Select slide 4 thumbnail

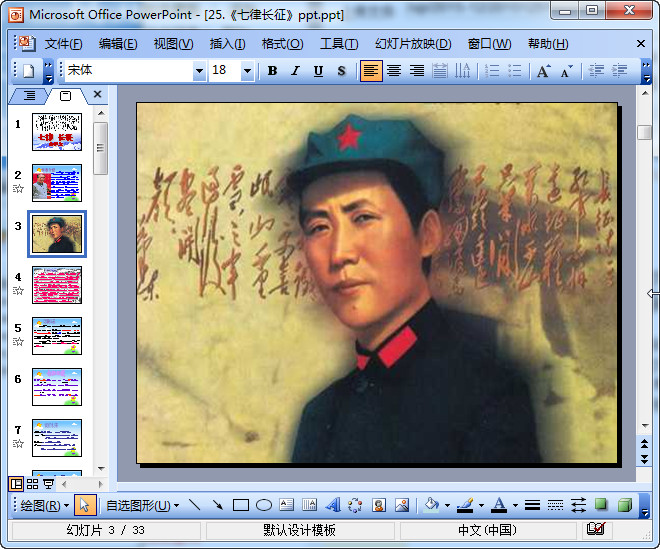point(57,285)
